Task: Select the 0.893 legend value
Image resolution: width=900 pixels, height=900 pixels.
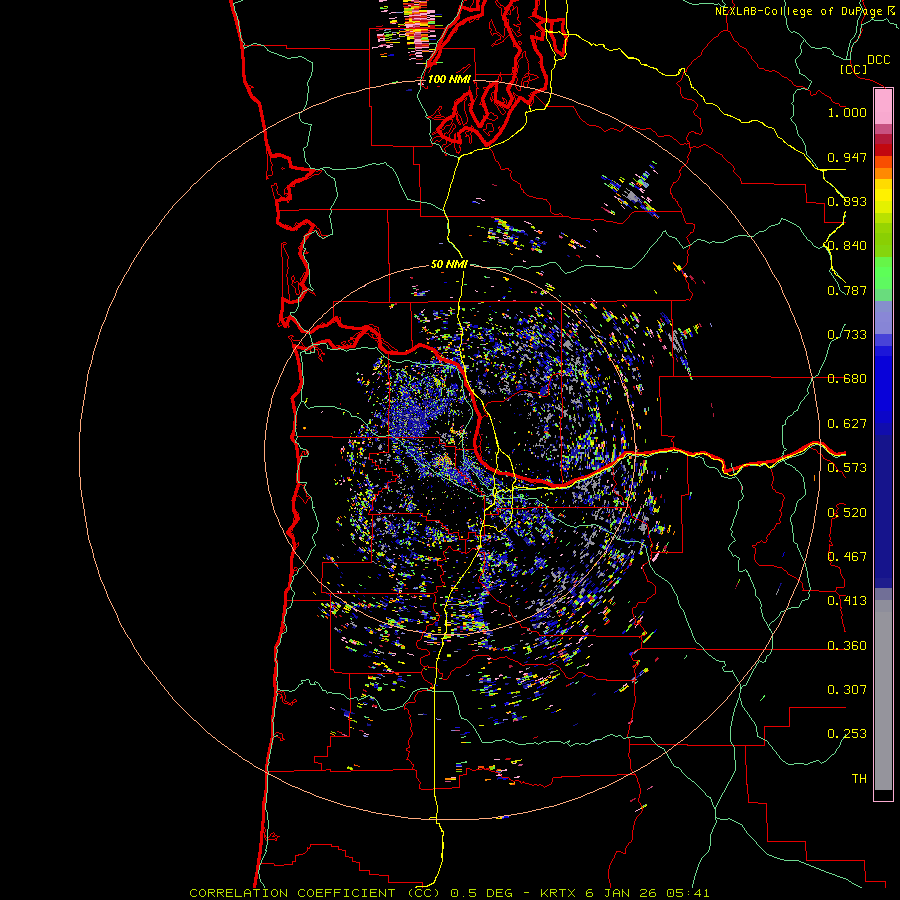Action: [847, 201]
